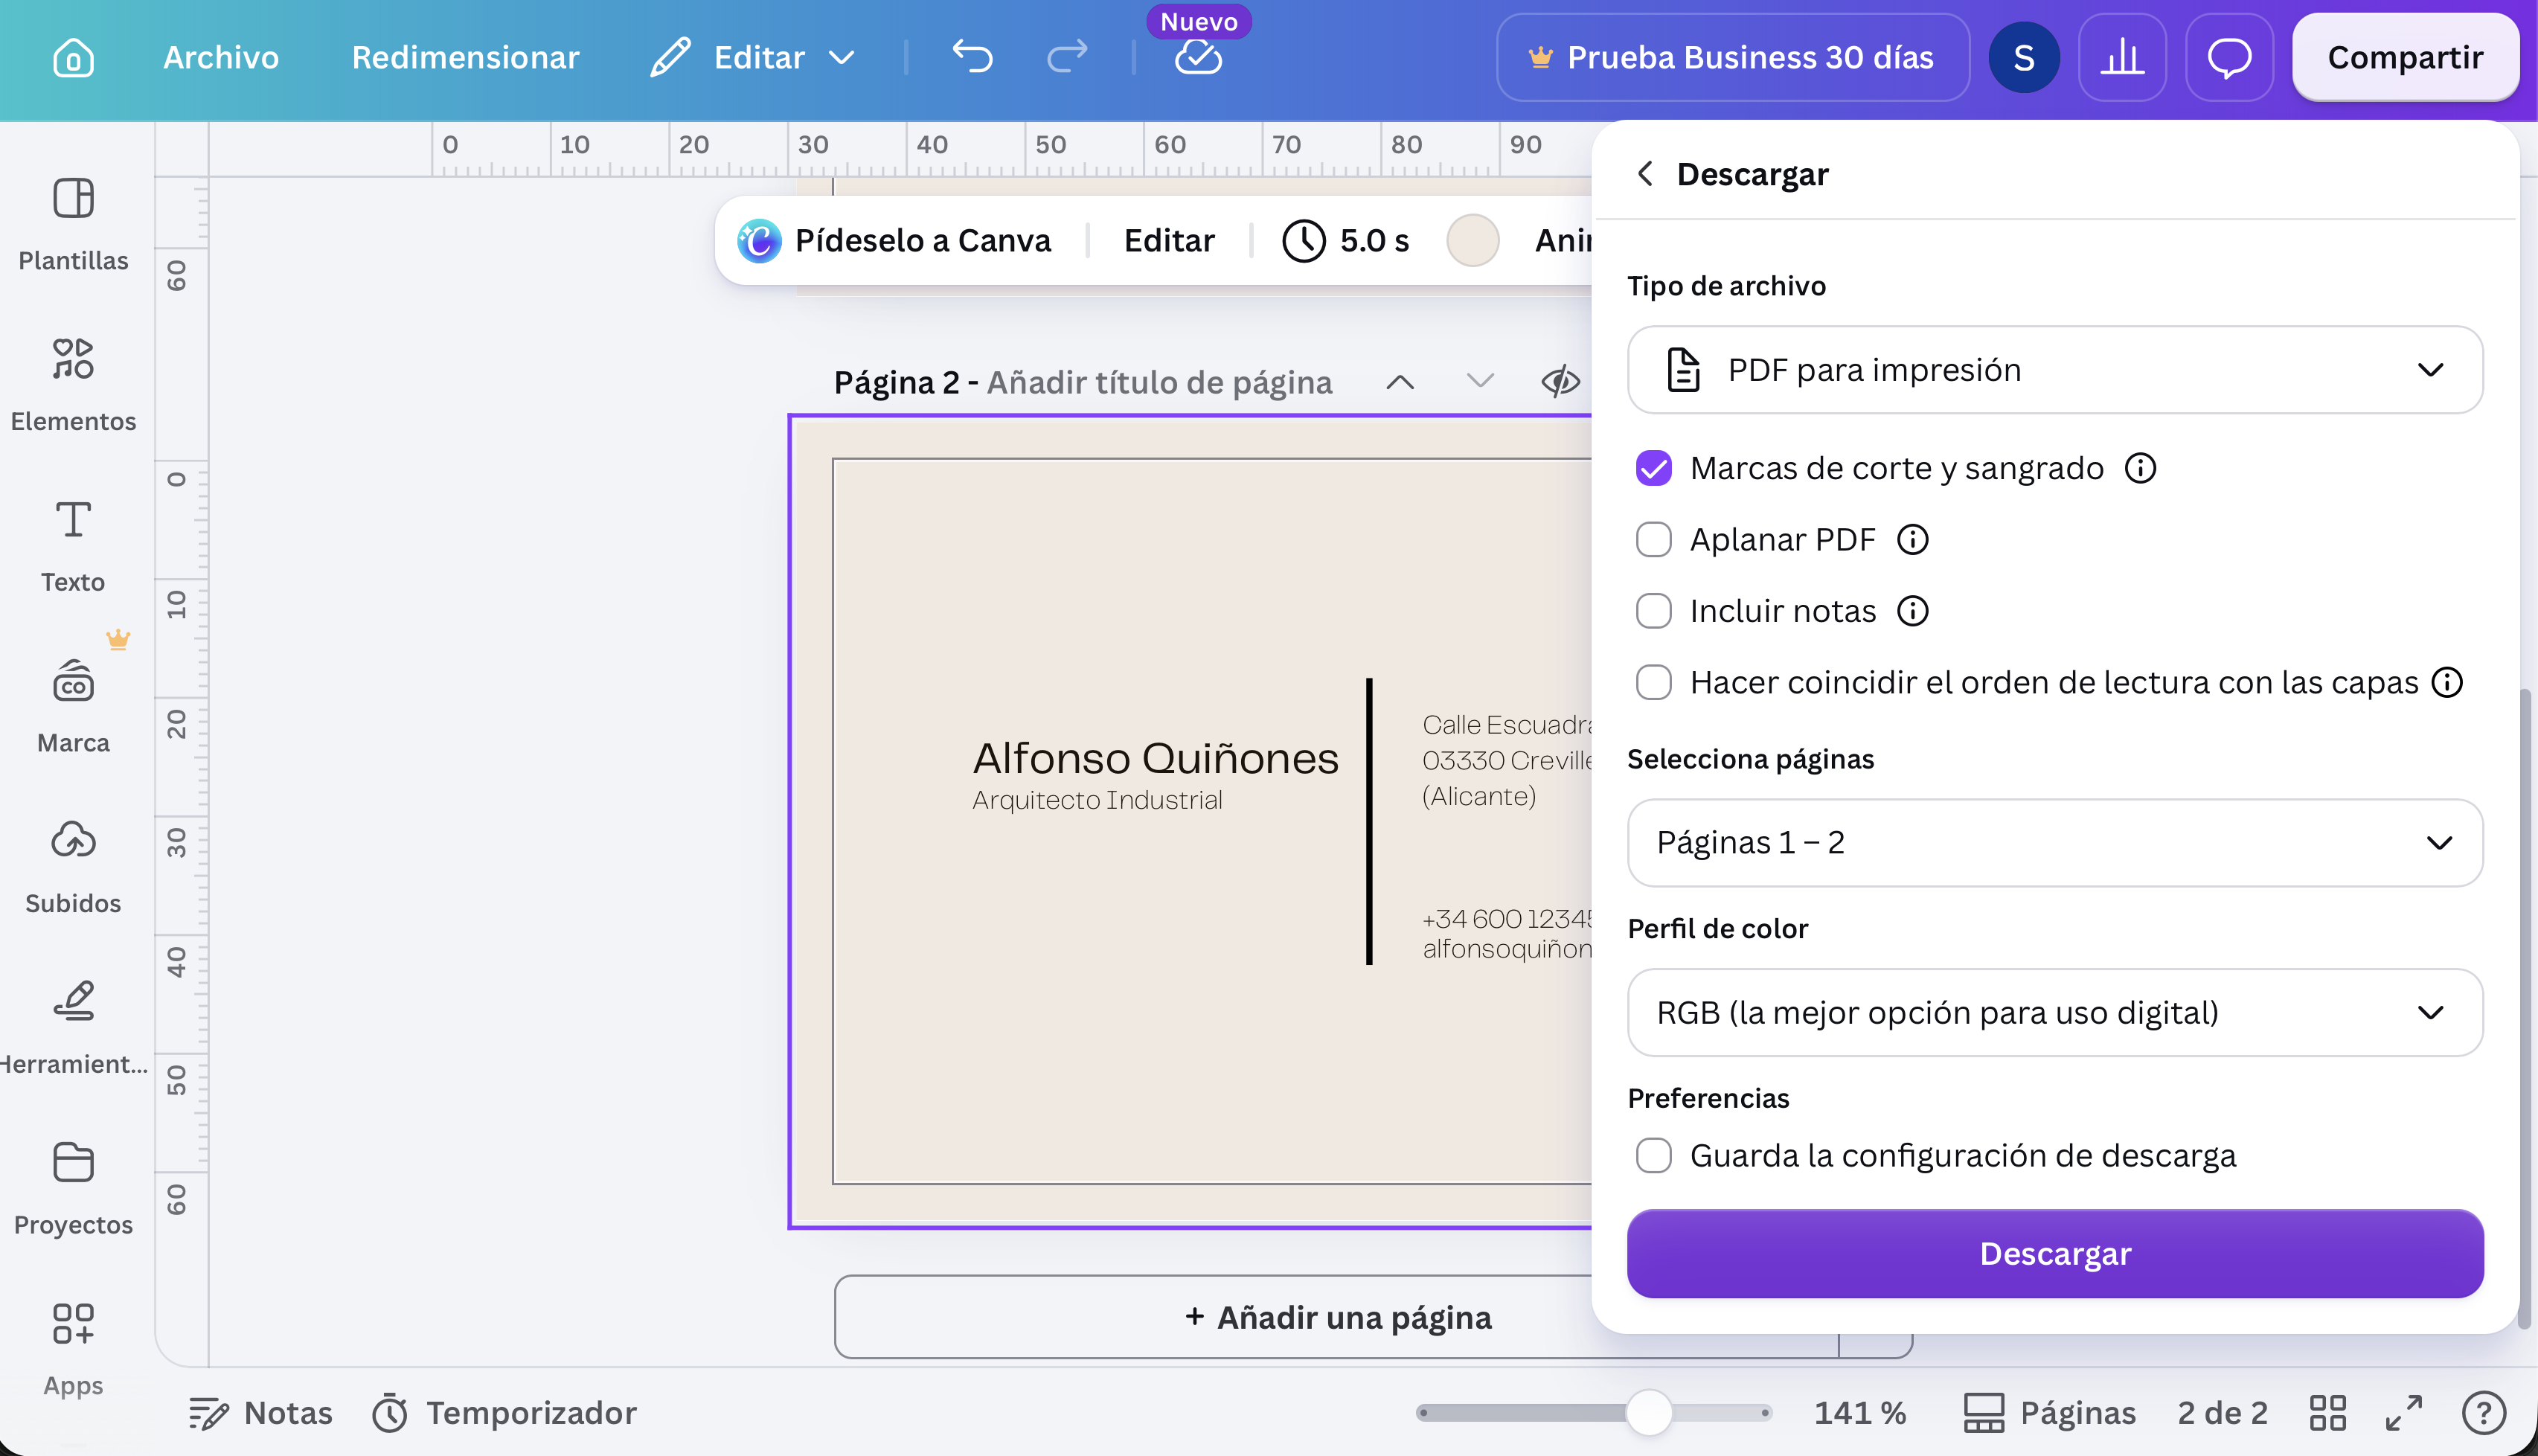Click Editar in the floating toolbar
The width and height of the screenshot is (2538, 1456).
[1168, 241]
